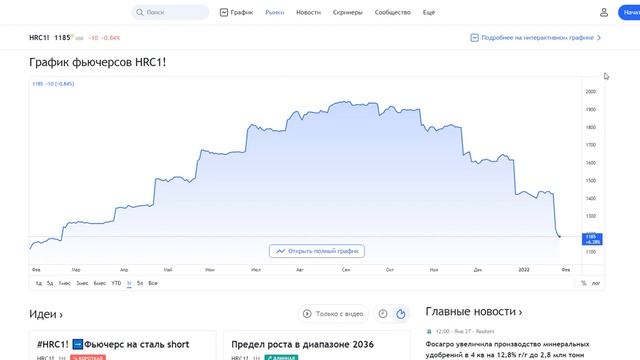Open the user profile icon
The image size is (640, 360).
click(604, 12)
